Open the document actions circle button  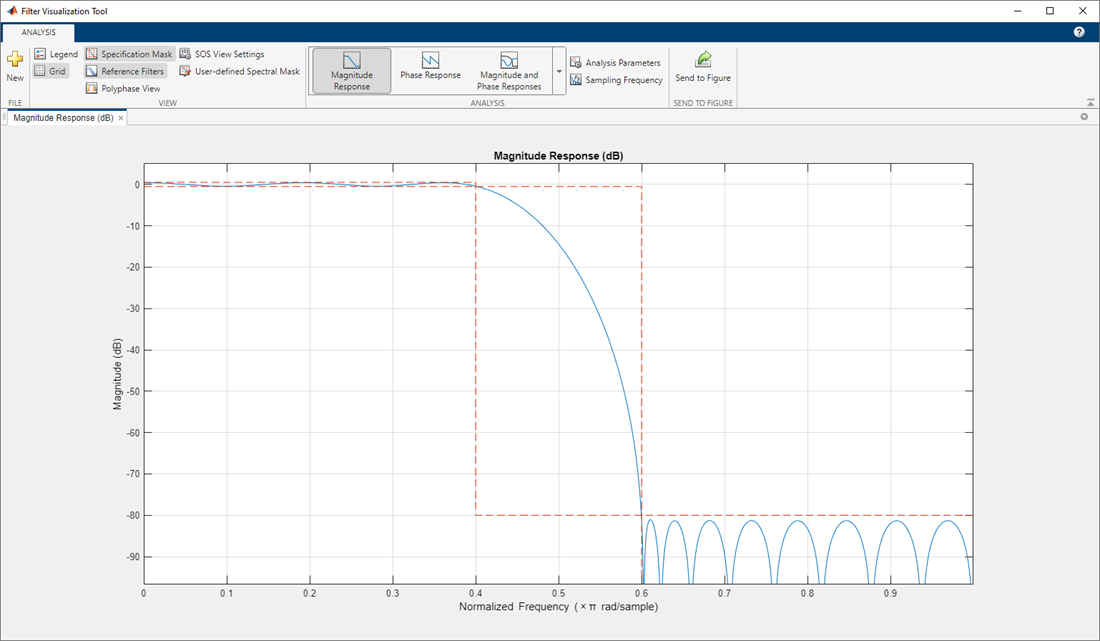1084,117
